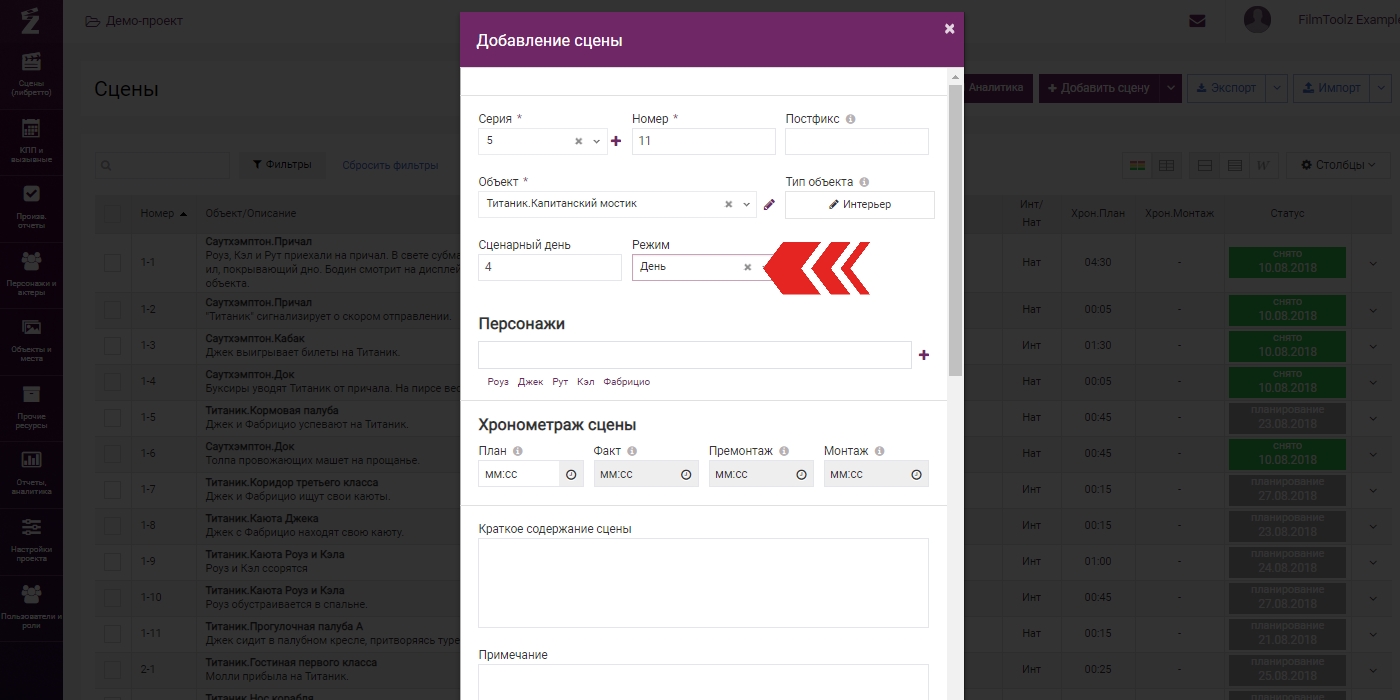Click the dialog vertical scrollbar thumb

pos(955,230)
